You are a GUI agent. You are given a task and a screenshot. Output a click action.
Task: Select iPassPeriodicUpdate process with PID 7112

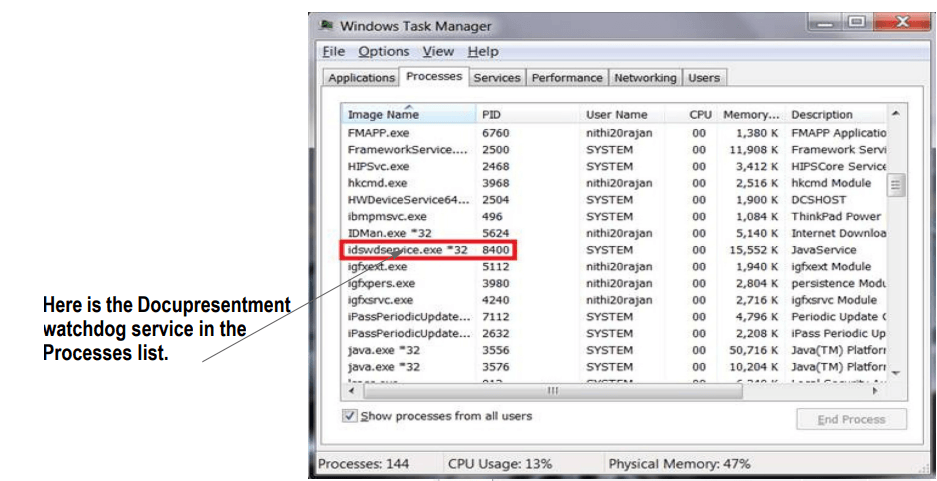point(614,317)
